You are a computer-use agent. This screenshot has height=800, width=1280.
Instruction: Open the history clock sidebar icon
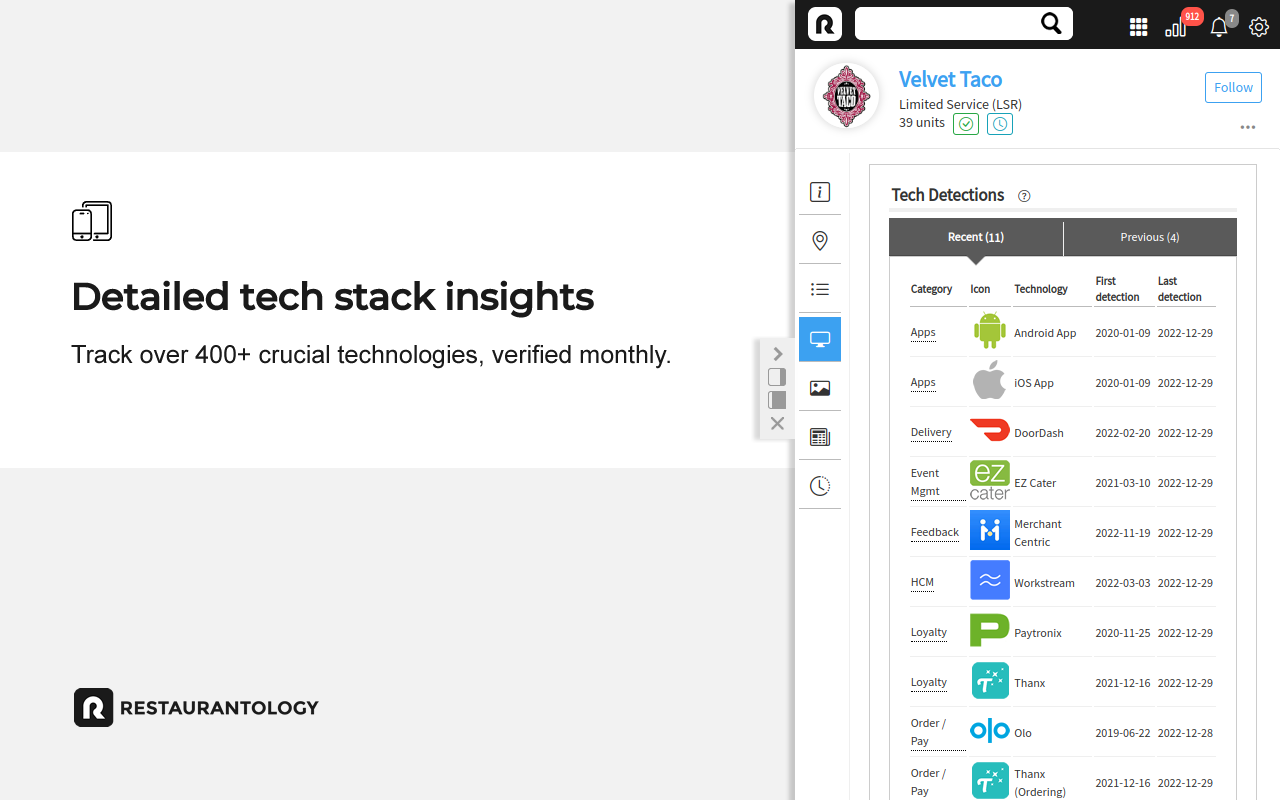point(820,486)
